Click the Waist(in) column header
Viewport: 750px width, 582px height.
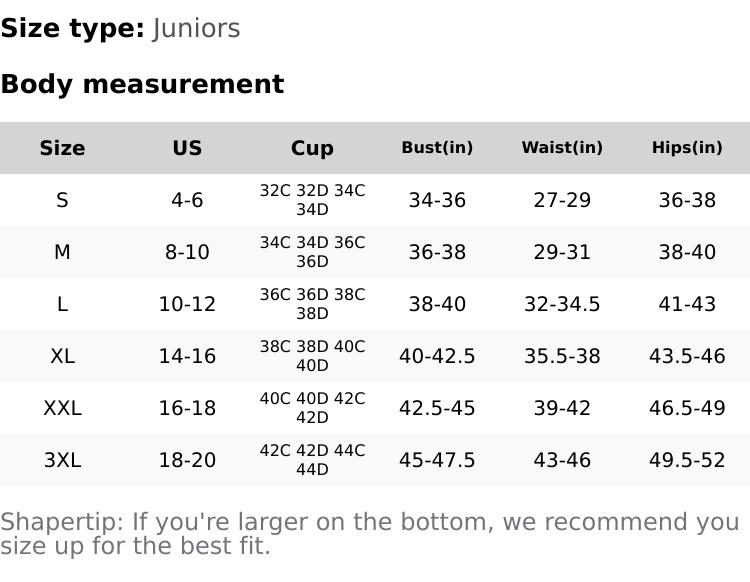[x=562, y=148]
